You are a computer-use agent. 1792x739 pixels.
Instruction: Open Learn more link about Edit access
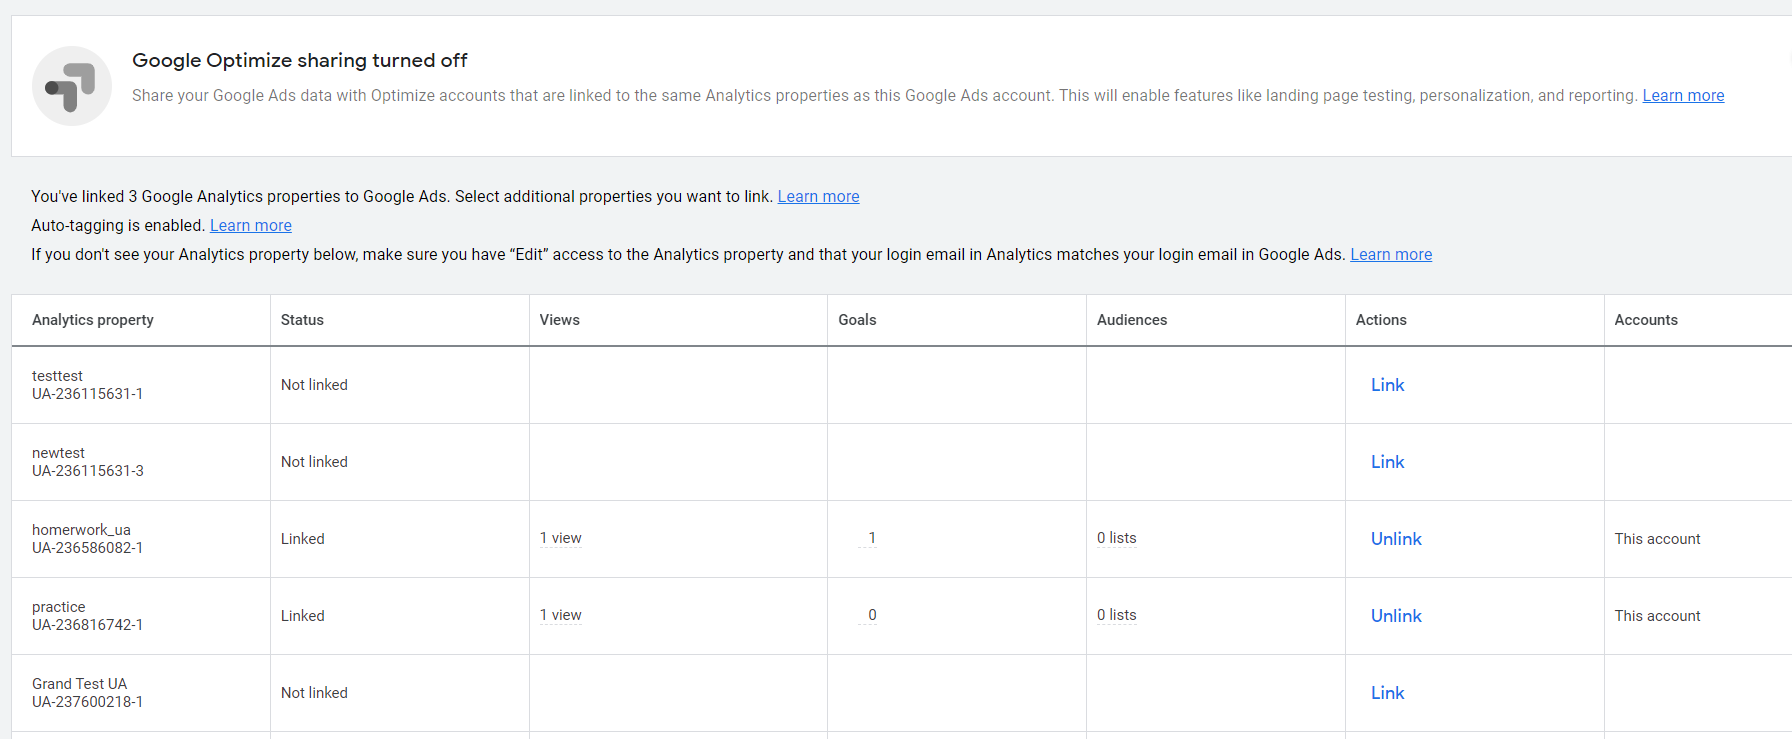click(1391, 254)
